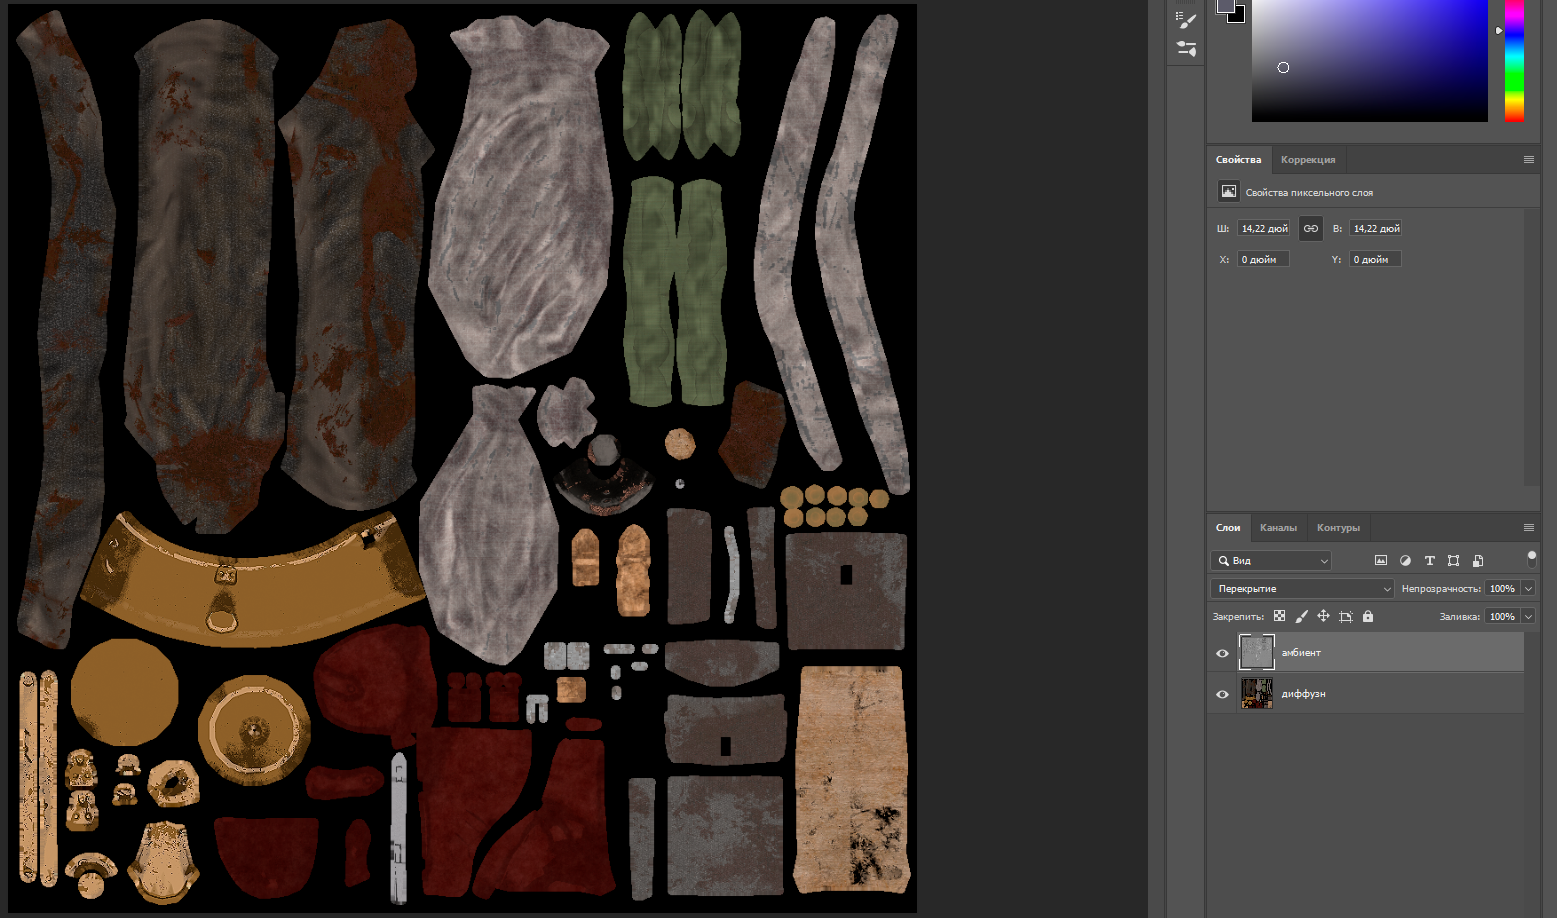Click the Свойства пиксельного слоя label
This screenshot has width=1557, height=918.
coord(1309,192)
